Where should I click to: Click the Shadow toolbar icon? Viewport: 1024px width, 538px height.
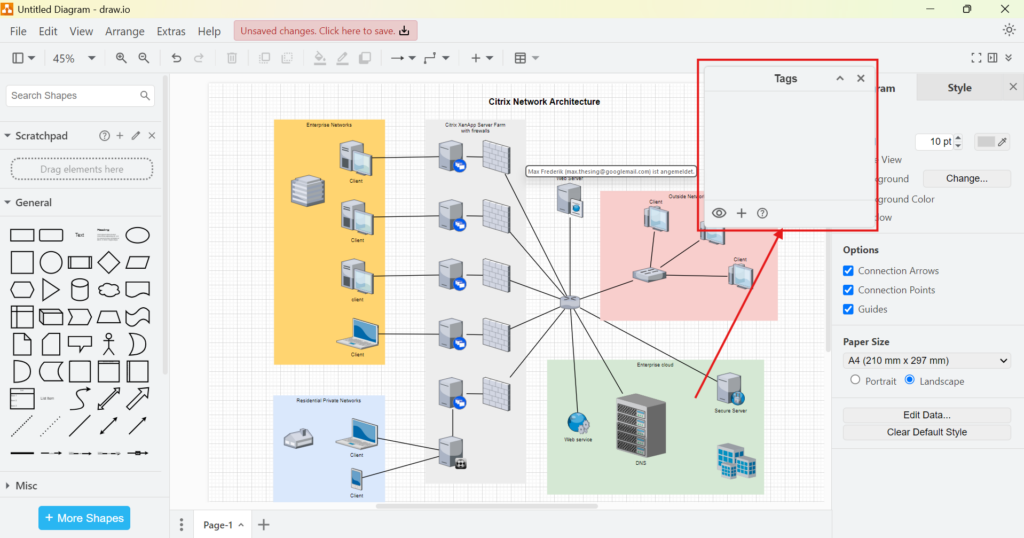(x=365, y=58)
